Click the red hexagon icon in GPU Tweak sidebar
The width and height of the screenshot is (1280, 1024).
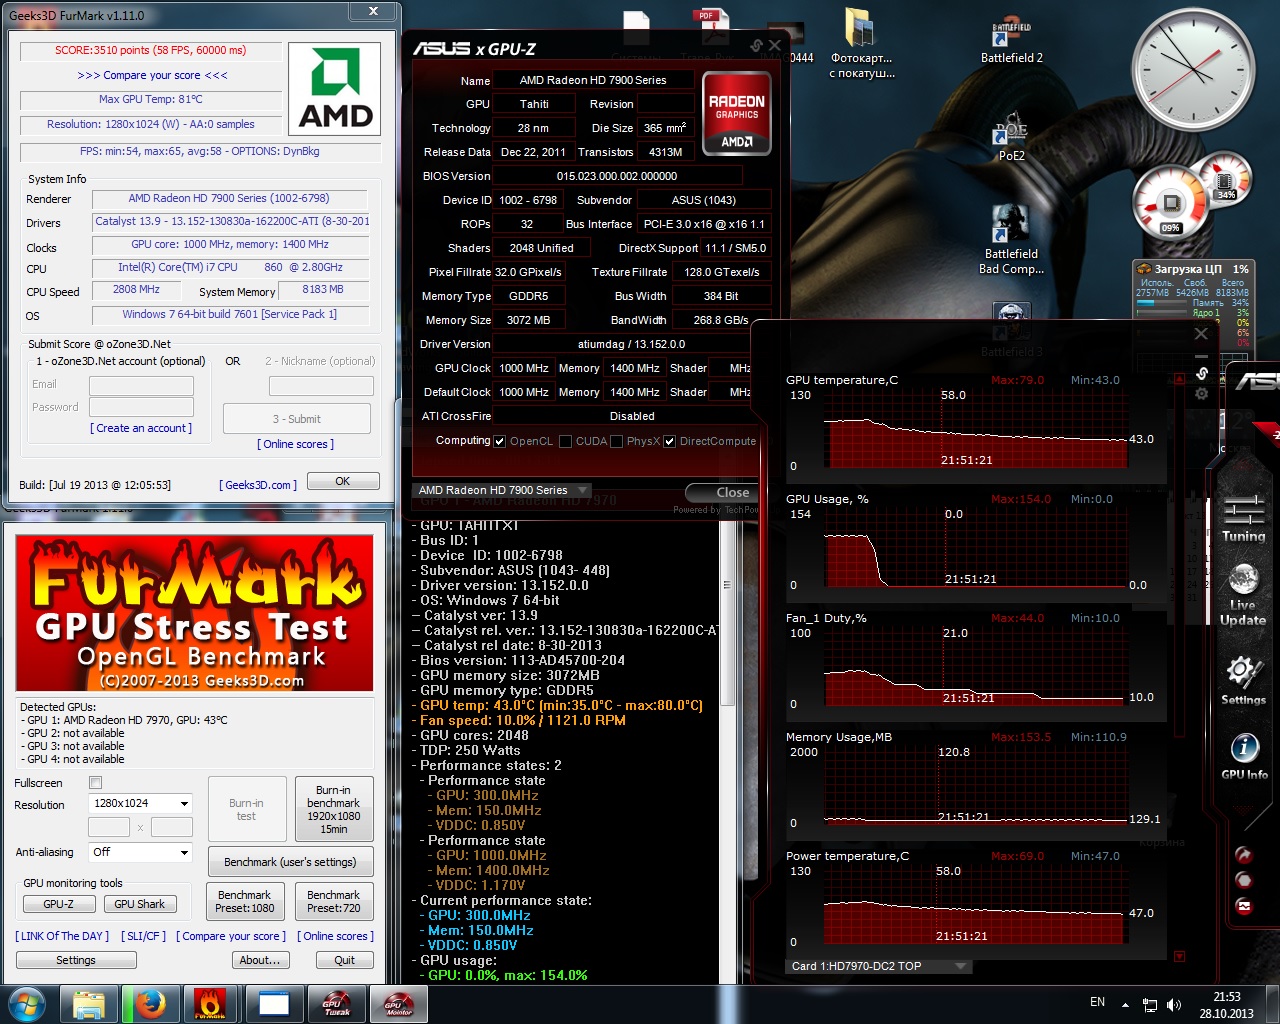pyautogui.click(x=1244, y=880)
